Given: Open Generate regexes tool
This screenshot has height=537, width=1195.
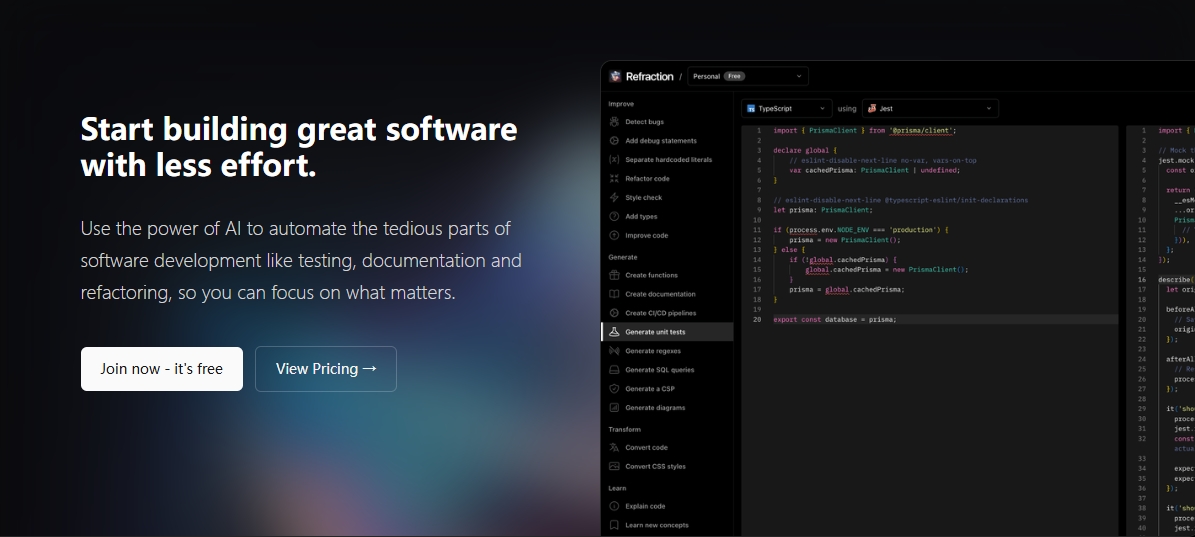Looking at the screenshot, I should pyautogui.click(x=668, y=351).
